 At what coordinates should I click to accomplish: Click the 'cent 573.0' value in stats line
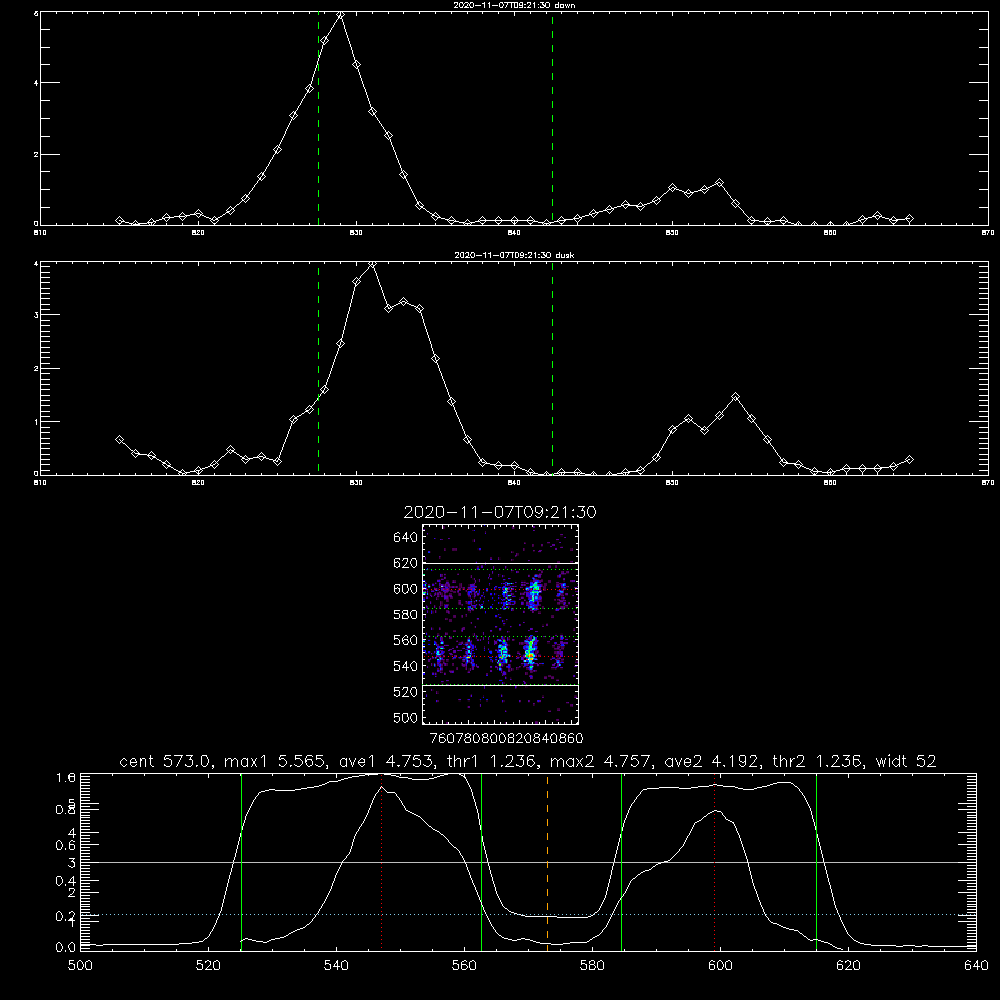[166, 761]
